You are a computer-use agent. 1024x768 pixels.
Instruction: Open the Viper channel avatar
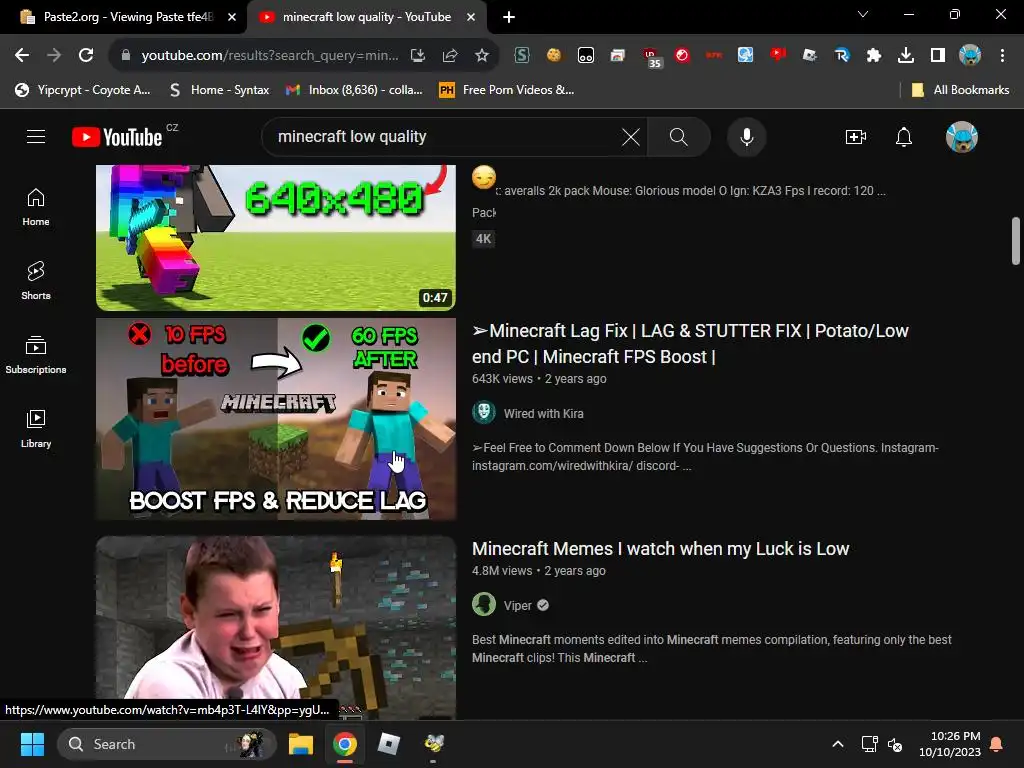click(x=484, y=605)
